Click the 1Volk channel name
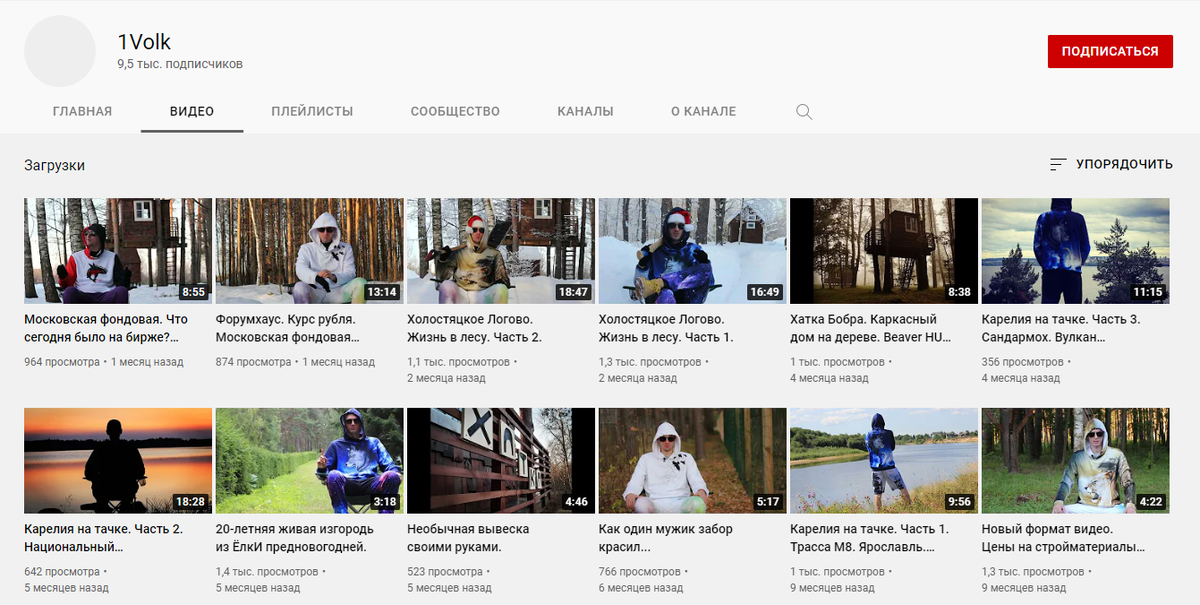The width and height of the screenshot is (1200, 605). point(144,42)
